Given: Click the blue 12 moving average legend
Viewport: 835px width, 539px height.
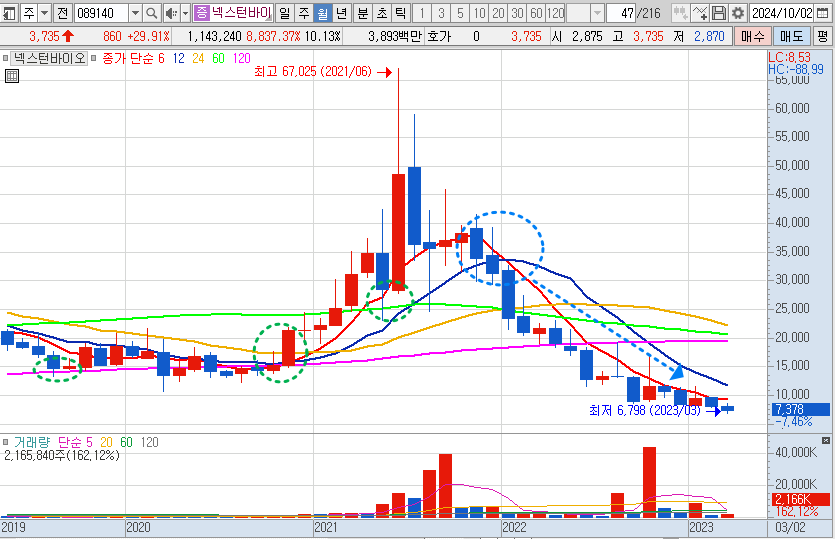Looking at the screenshot, I should 178,59.
